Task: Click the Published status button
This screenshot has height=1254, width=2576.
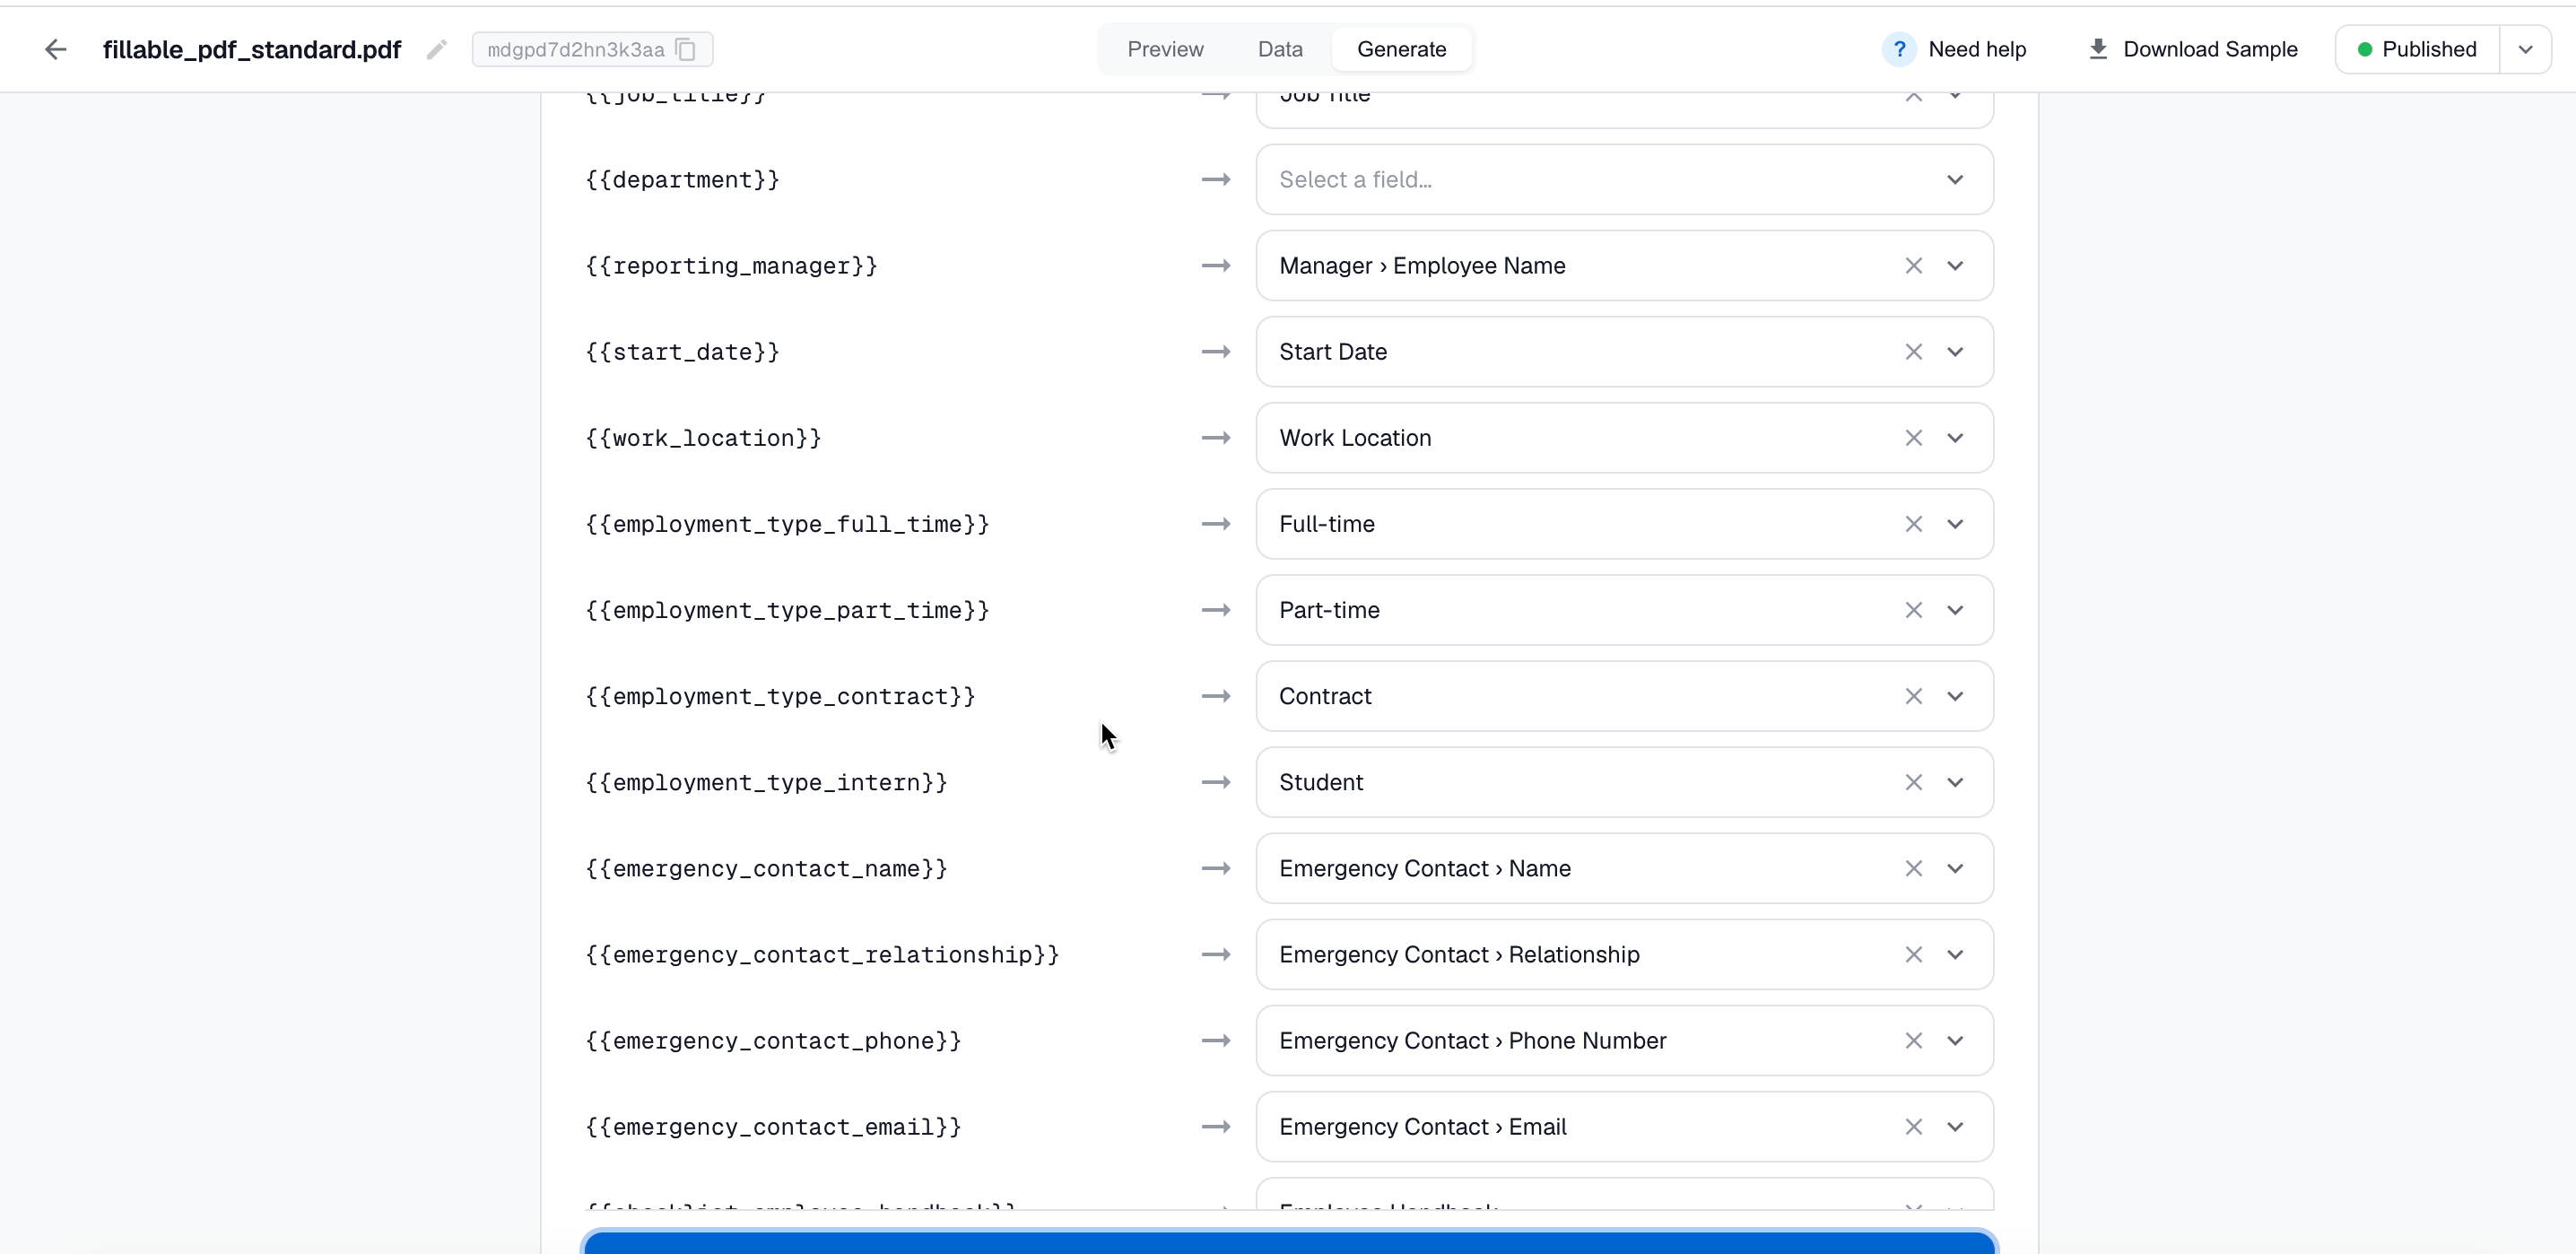Action: [2417, 49]
